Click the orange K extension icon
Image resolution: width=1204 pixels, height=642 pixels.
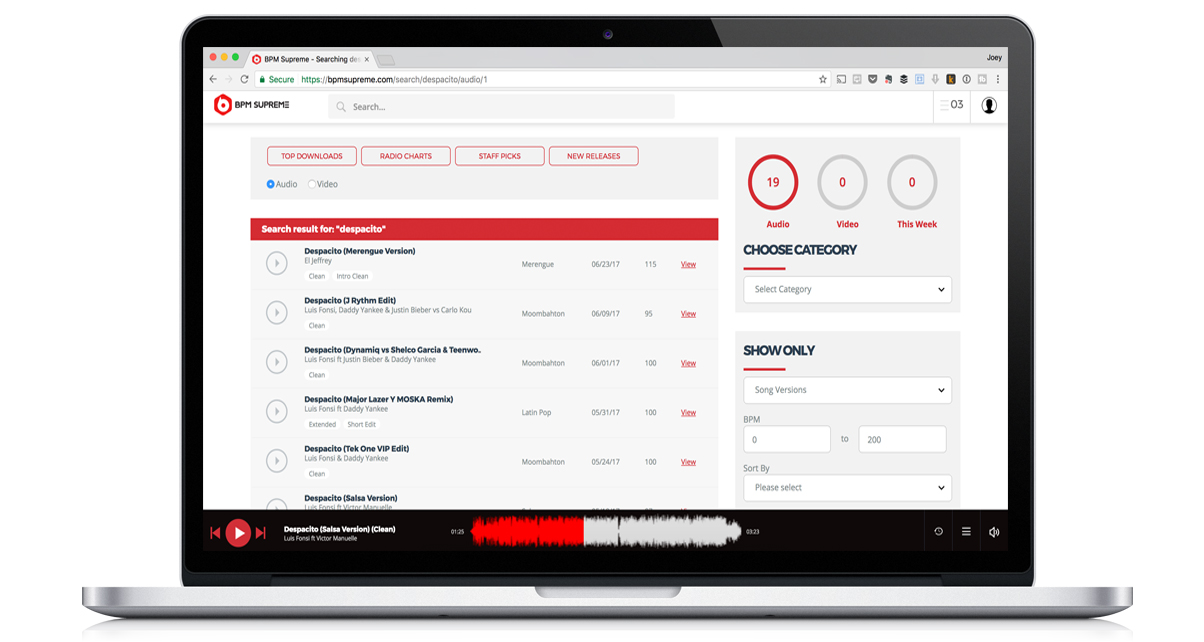coord(951,79)
